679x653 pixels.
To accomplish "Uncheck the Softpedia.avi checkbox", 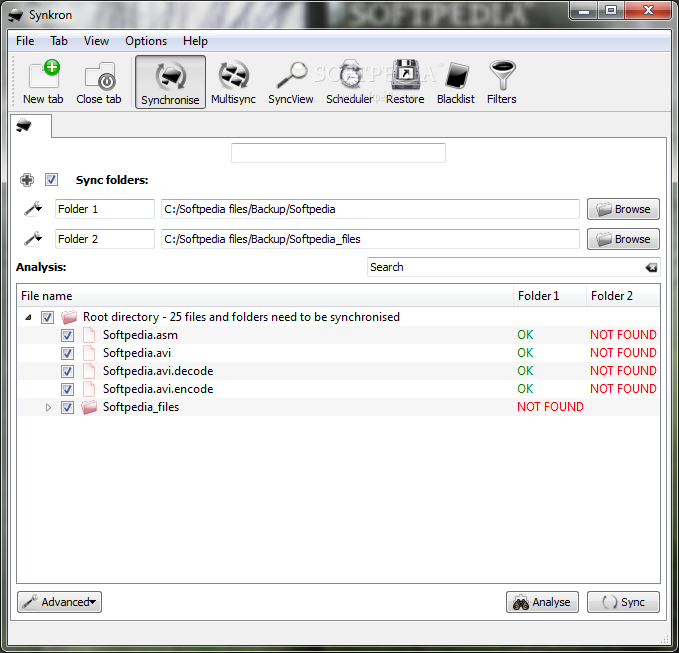I will [x=67, y=353].
